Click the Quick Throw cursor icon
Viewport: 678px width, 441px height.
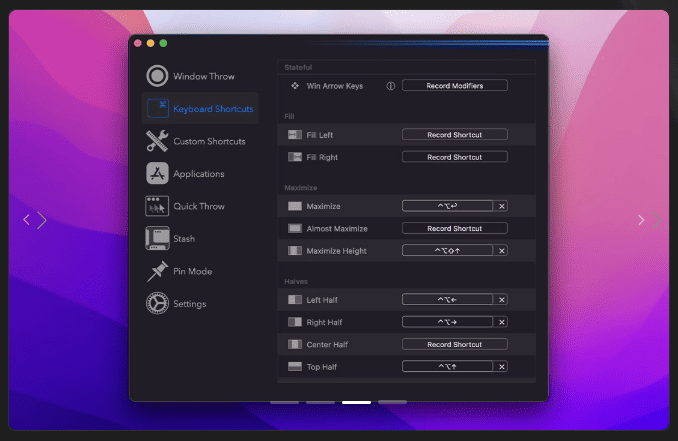tap(157, 206)
